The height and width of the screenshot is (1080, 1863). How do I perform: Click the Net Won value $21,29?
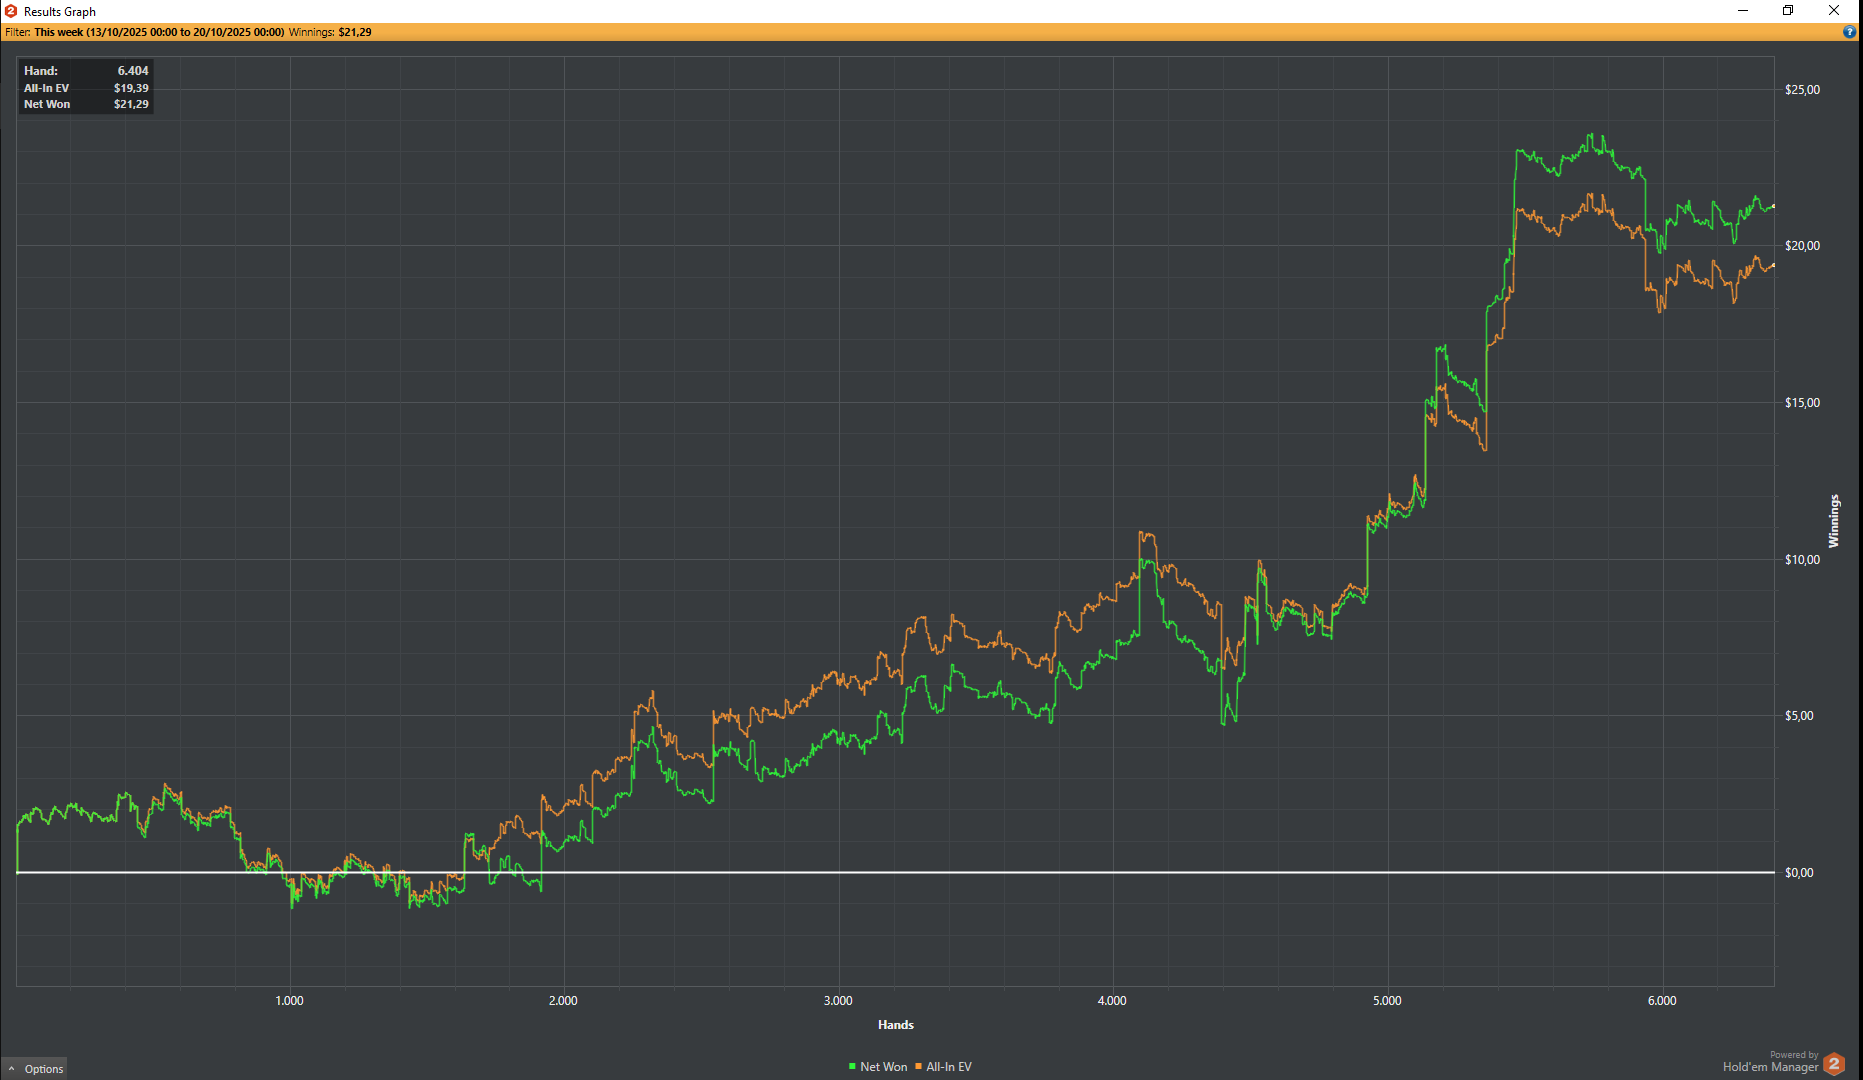pyautogui.click(x=131, y=104)
